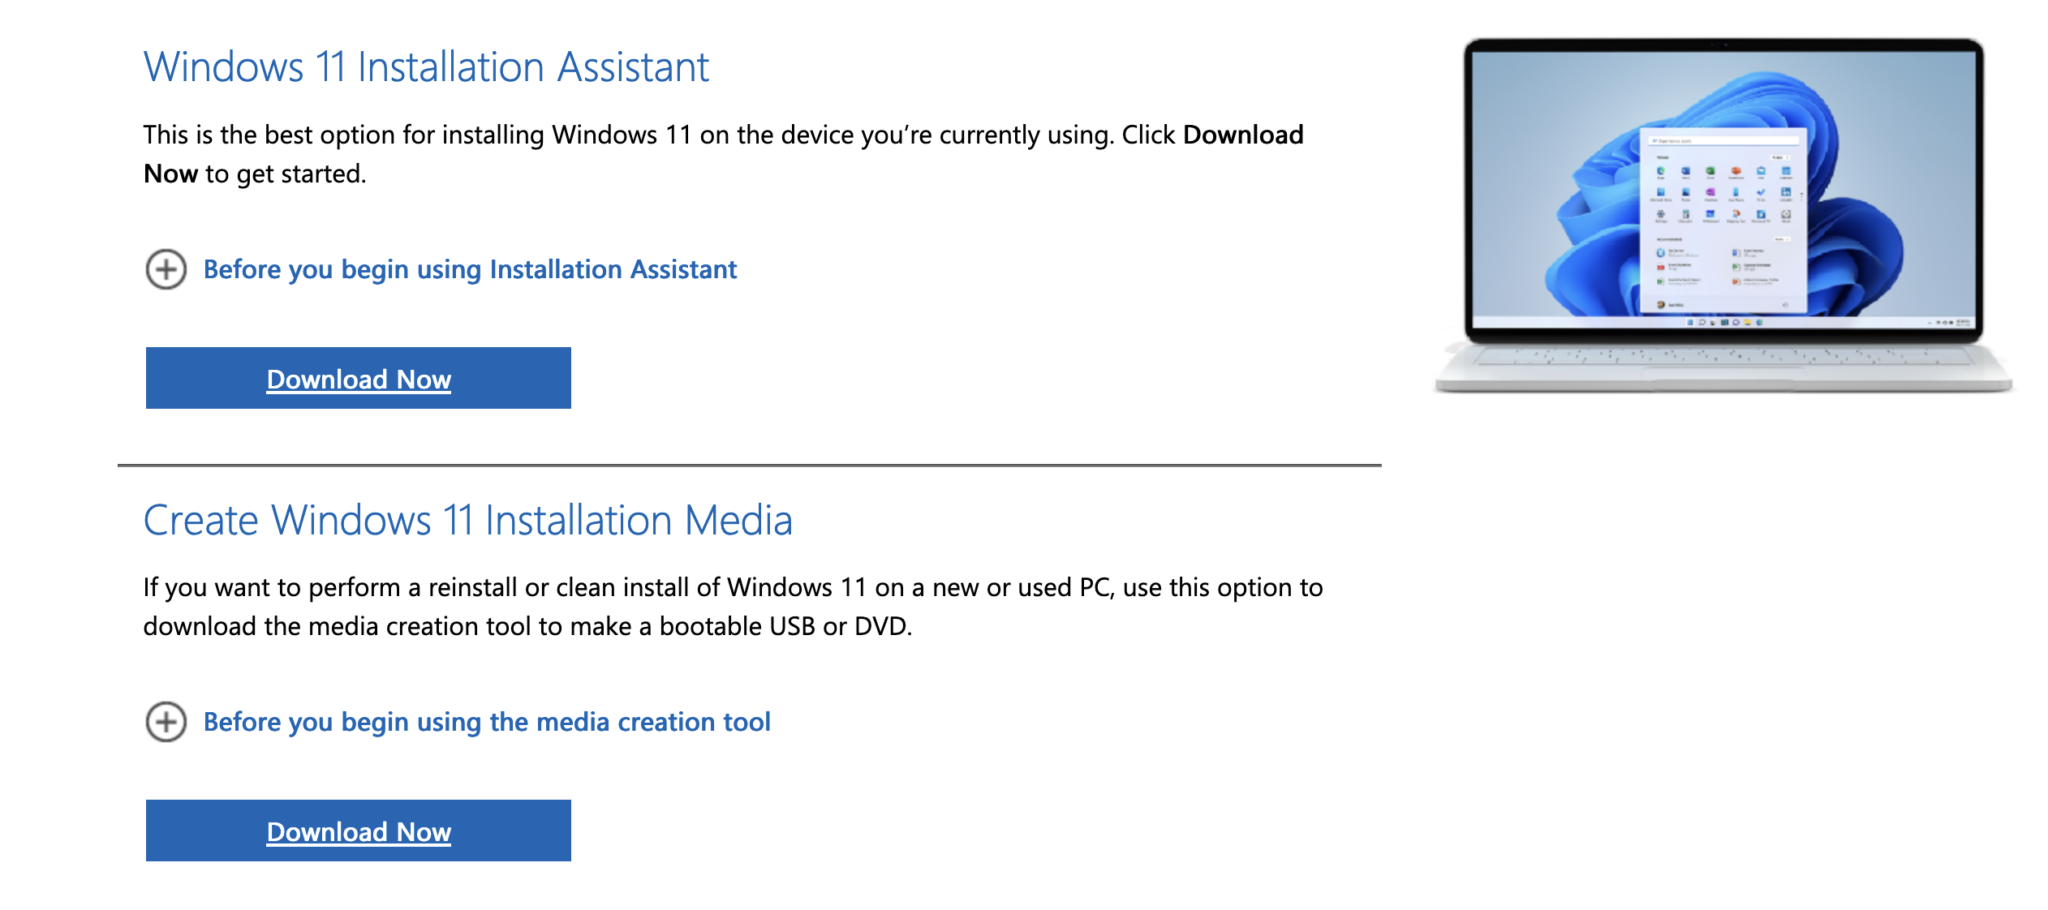Click the PowerPoint icon in the Start menu

pyautogui.click(x=1736, y=171)
